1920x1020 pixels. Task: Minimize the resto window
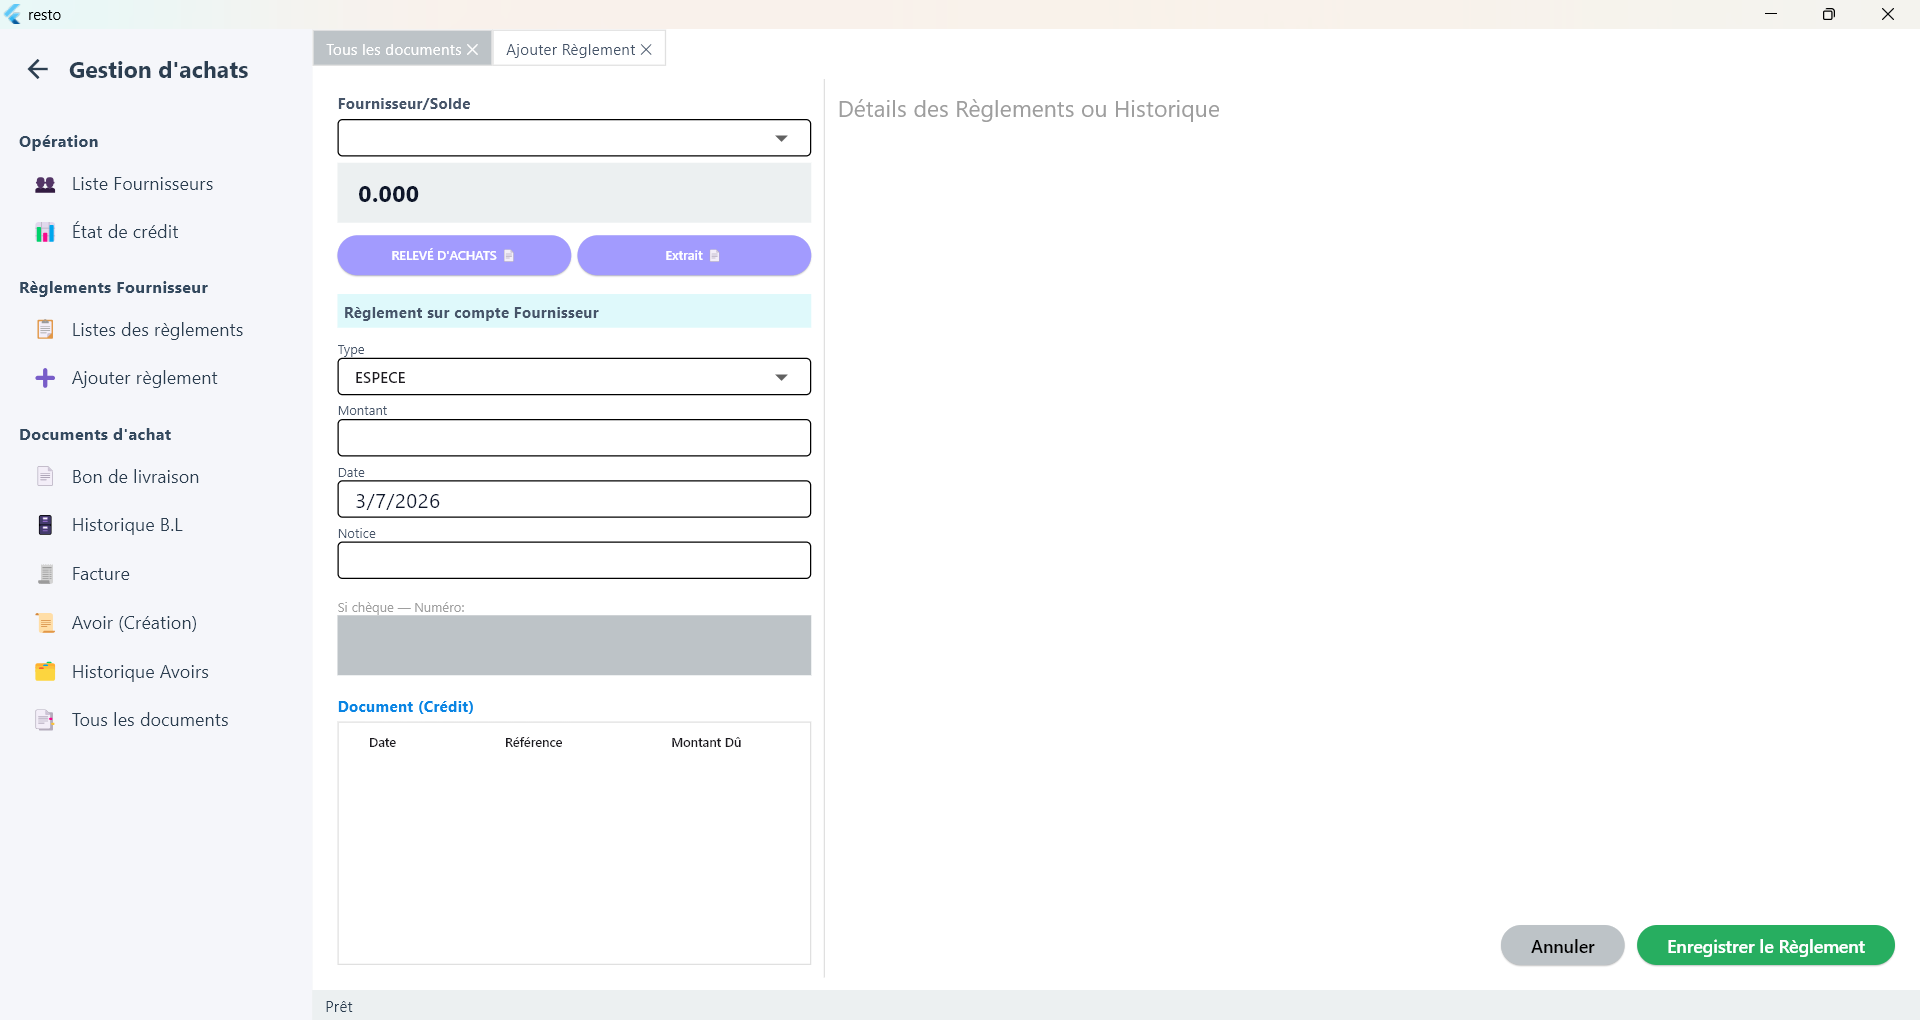pos(1771,14)
